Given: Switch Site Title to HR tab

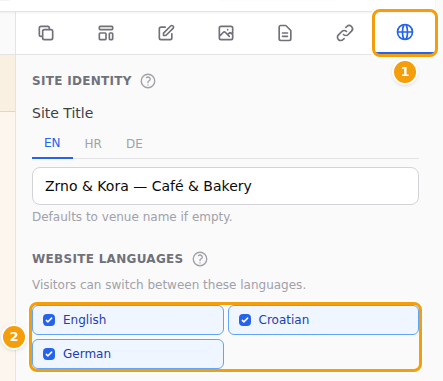Looking at the screenshot, I should [93, 144].
